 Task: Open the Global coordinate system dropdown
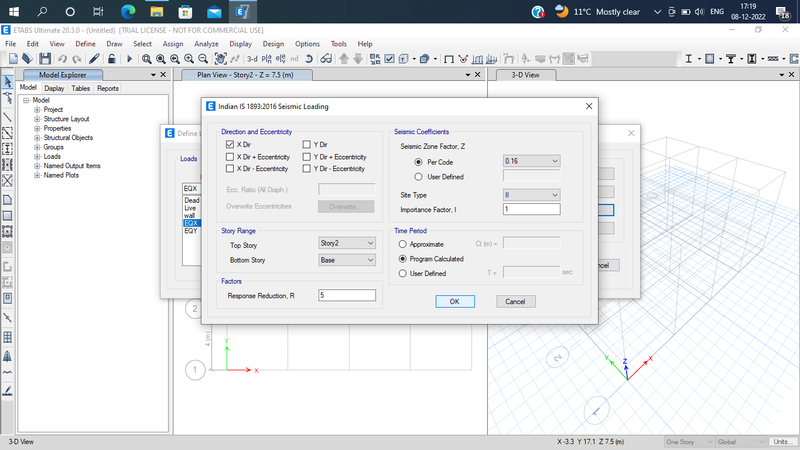tap(741, 442)
